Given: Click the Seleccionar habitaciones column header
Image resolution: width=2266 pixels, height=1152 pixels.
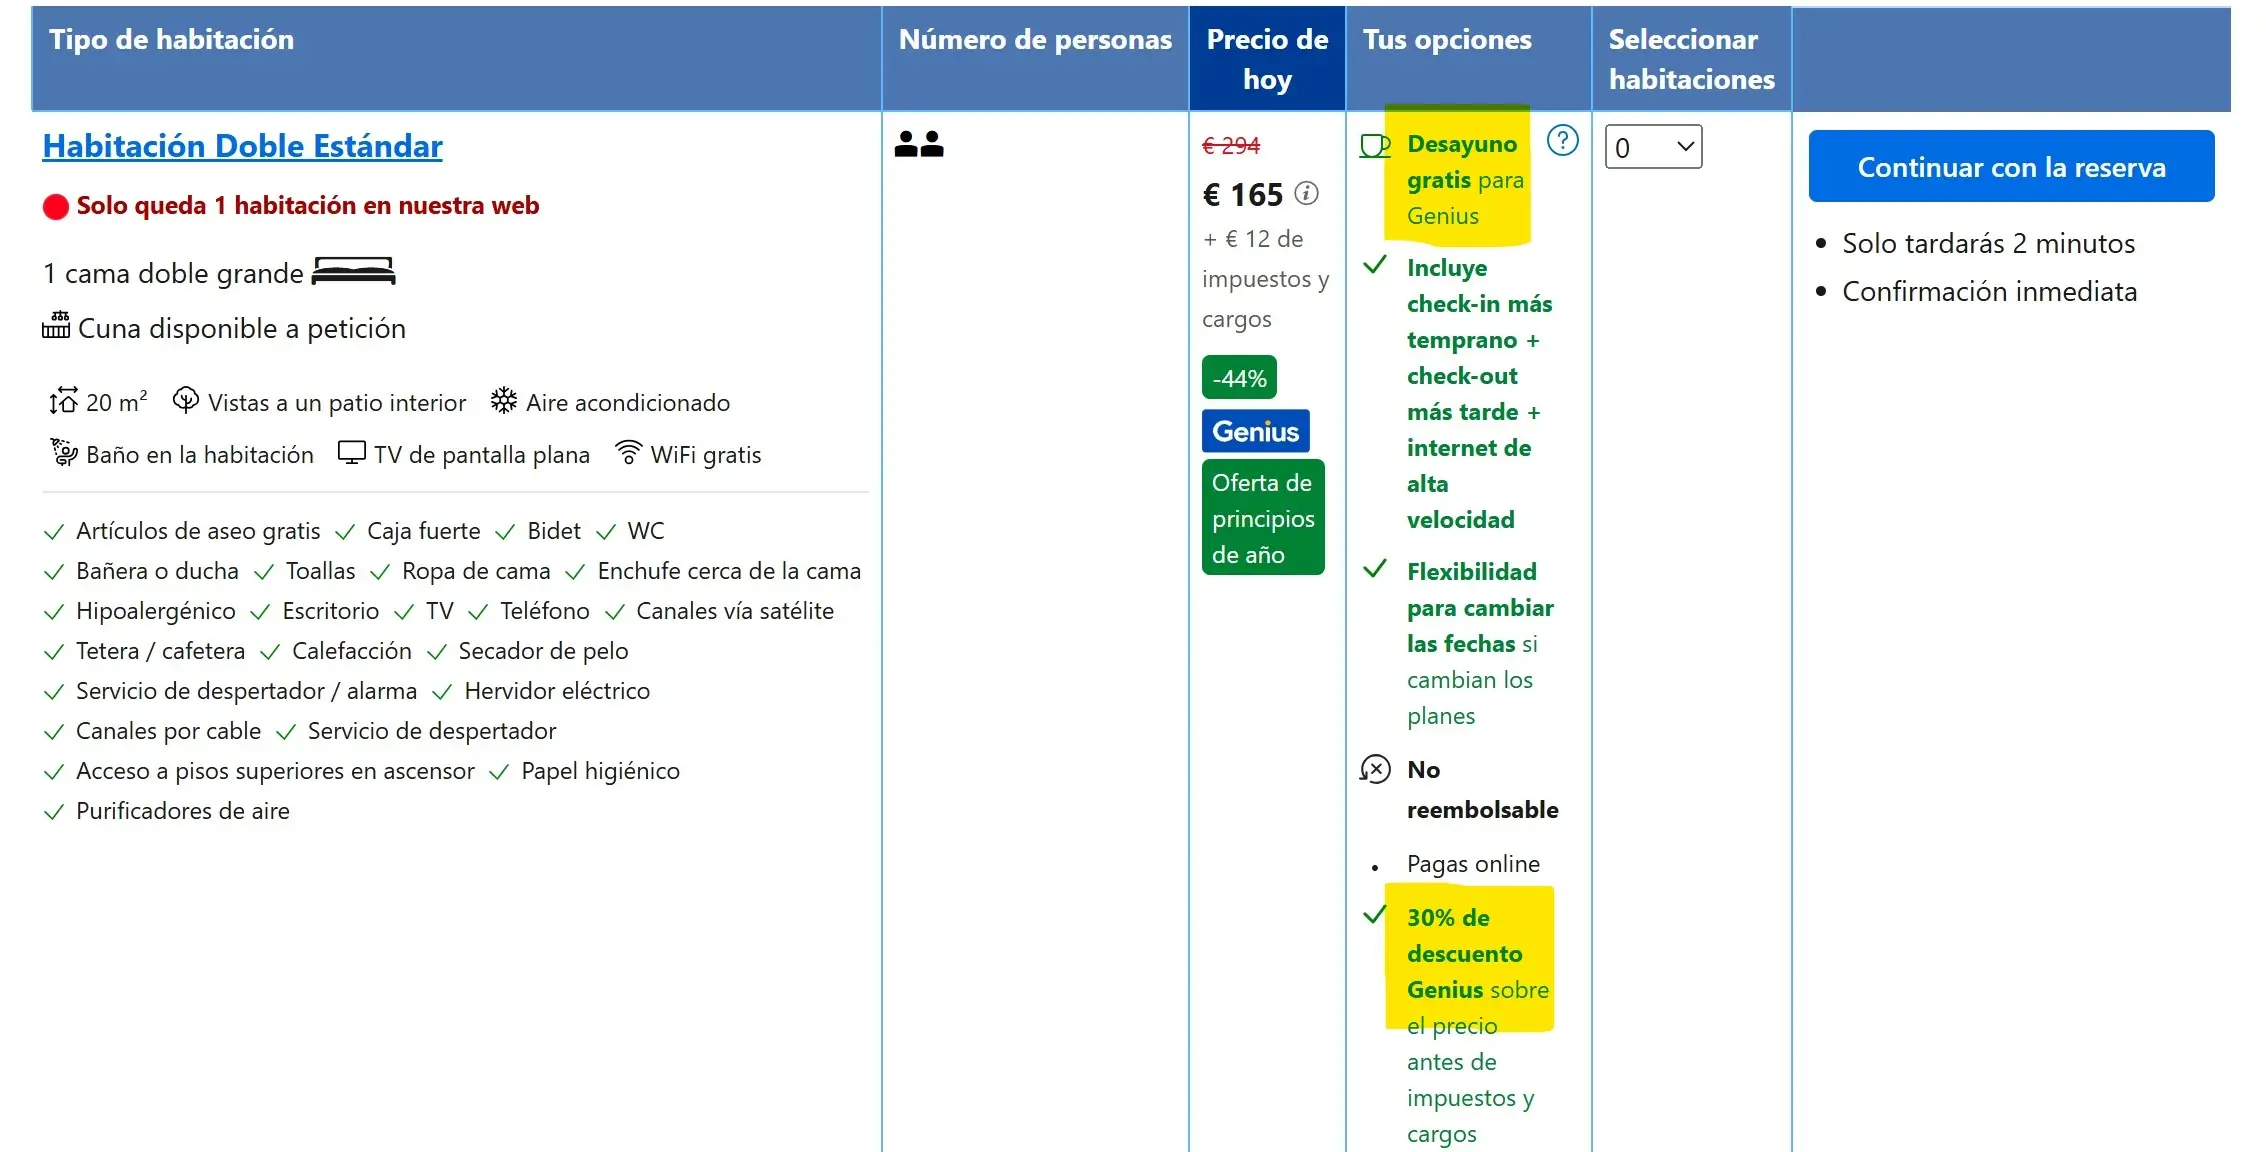Looking at the screenshot, I should click(x=1691, y=59).
